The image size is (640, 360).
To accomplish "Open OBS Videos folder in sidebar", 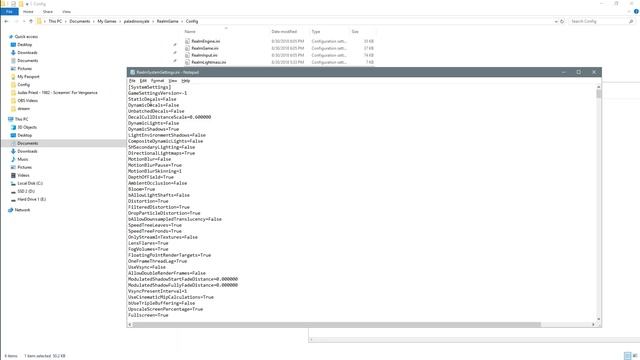I will pyautogui.click(x=27, y=100).
